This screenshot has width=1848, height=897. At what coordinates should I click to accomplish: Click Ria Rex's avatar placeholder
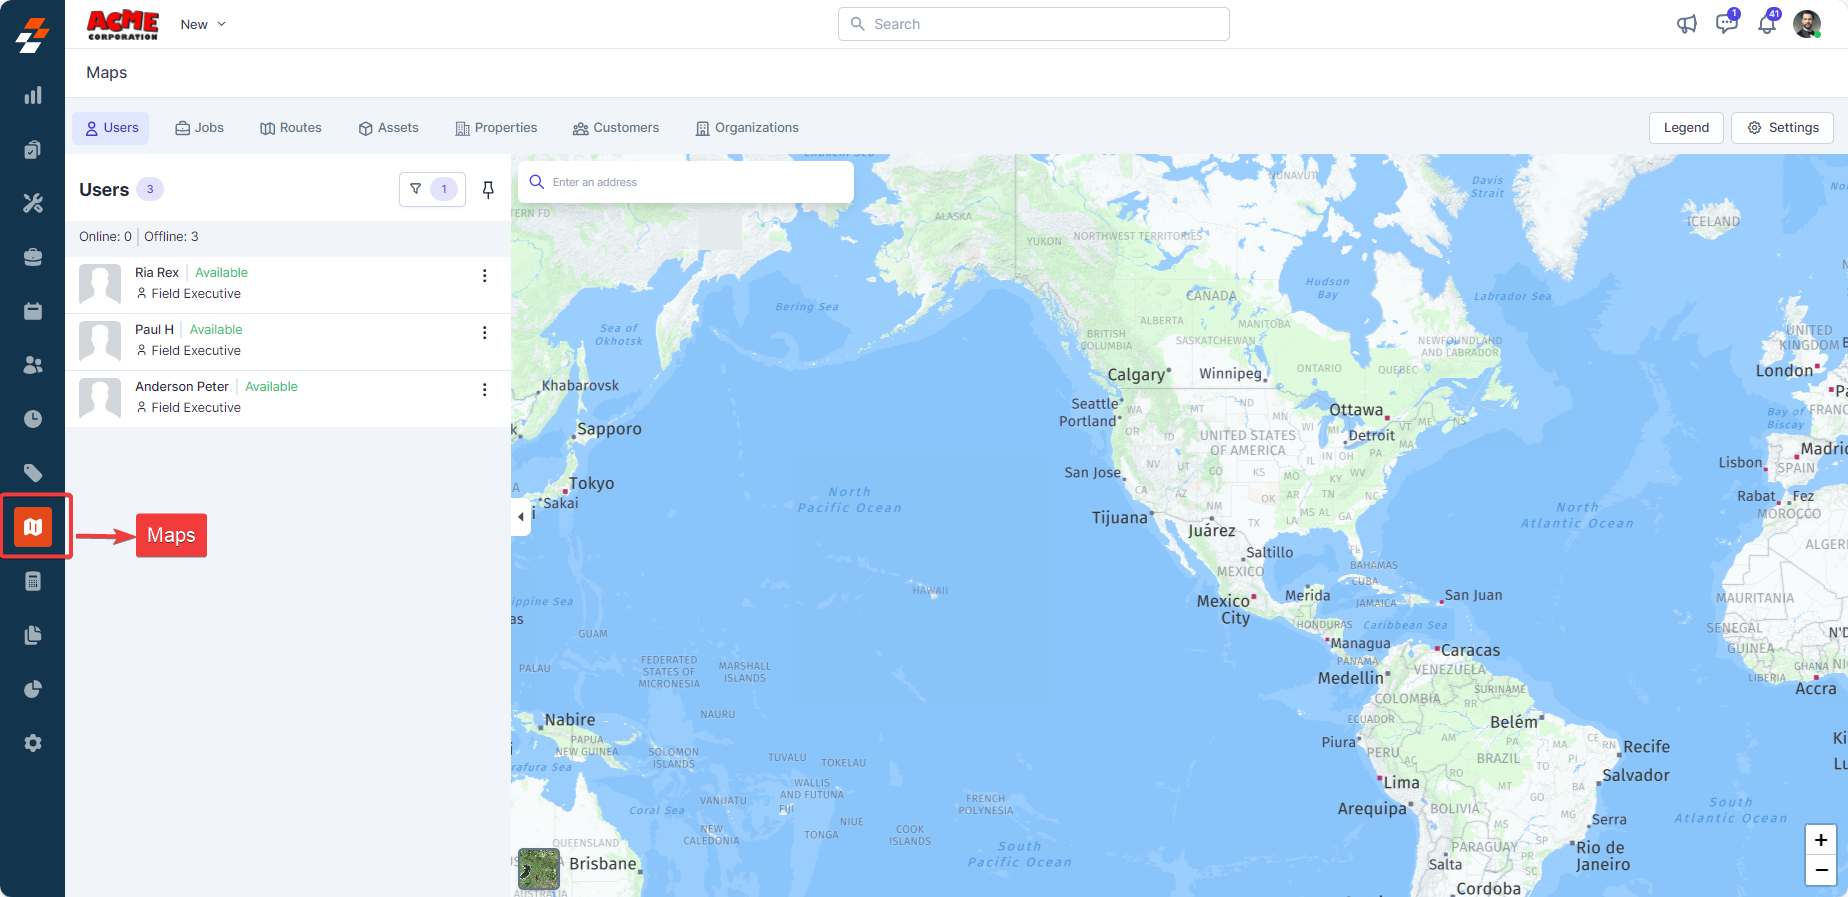coord(100,284)
